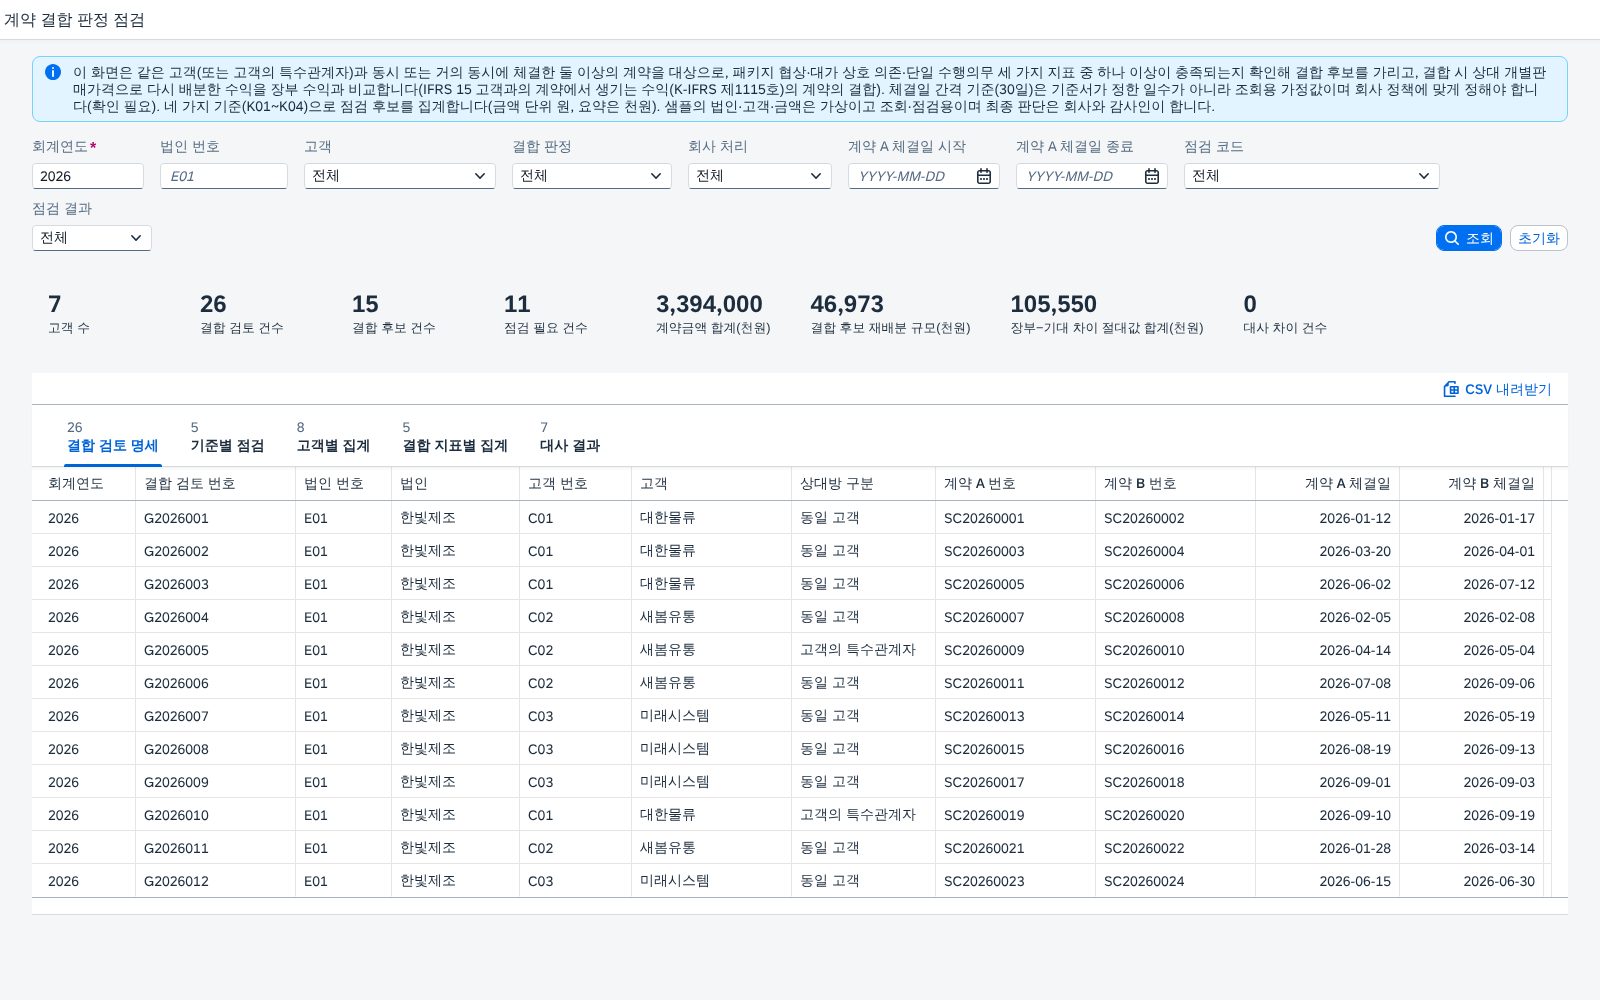Click the 결합 후보 건수 value 15

(365, 304)
